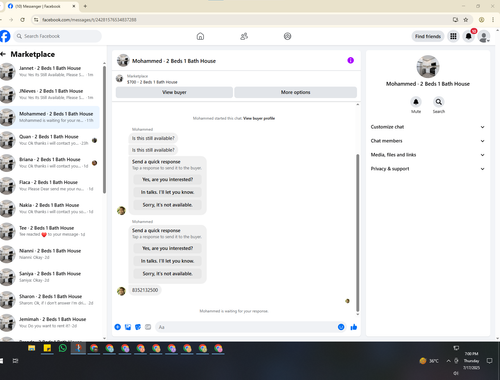The width and height of the screenshot is (500, 380).
Task: Open Nianni - 2 Beds 1 Bath House chat
Action: tap(50, 254)
